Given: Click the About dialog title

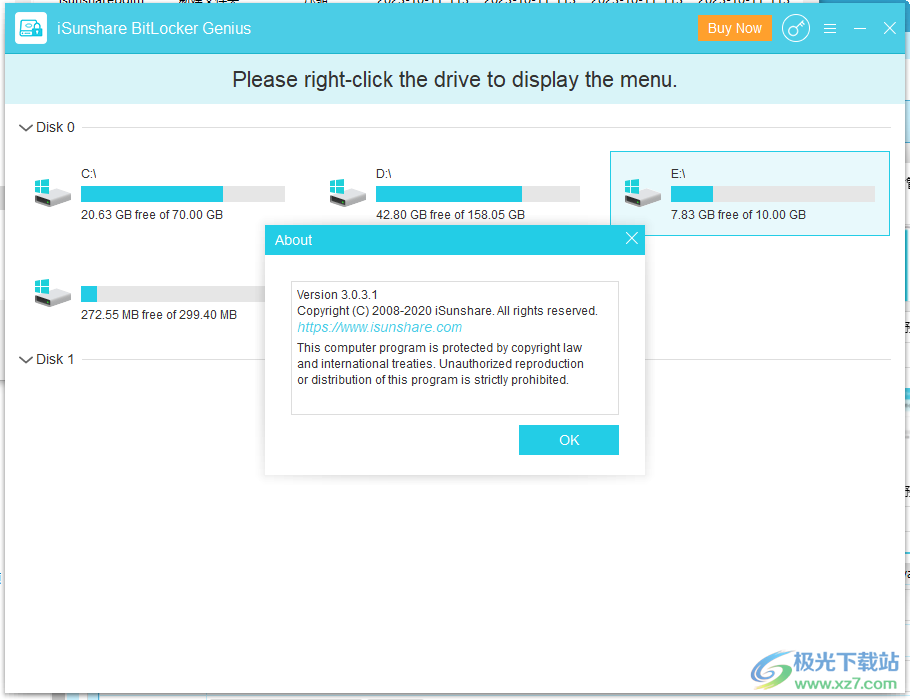Looking at the screenshot, I should click(x=293, y=240).
